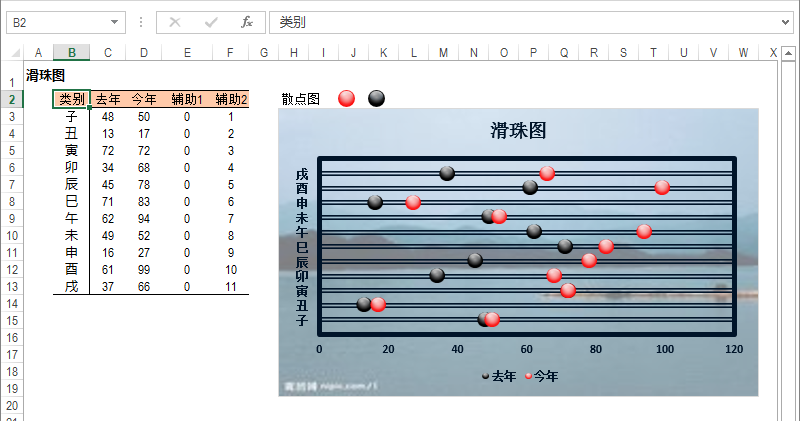Image resolution: width=800 pixels, height=421 pixels.
Task: Select the cell containing 子
Action: click(x=71, y=116)
